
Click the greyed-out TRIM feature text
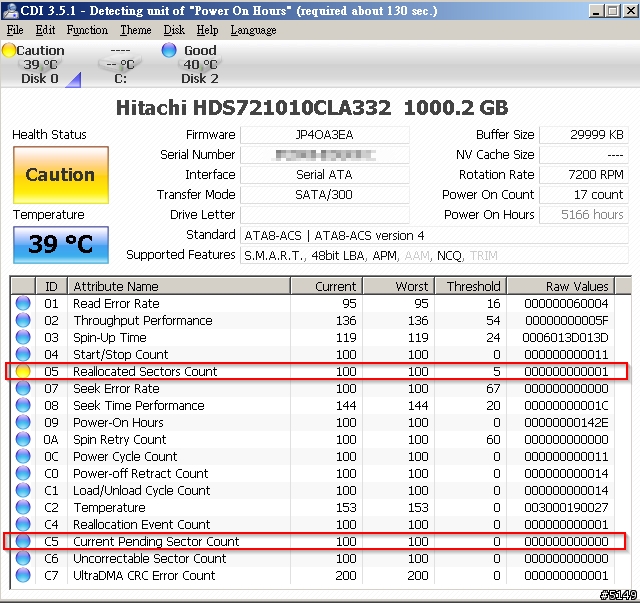pos(484,256)
